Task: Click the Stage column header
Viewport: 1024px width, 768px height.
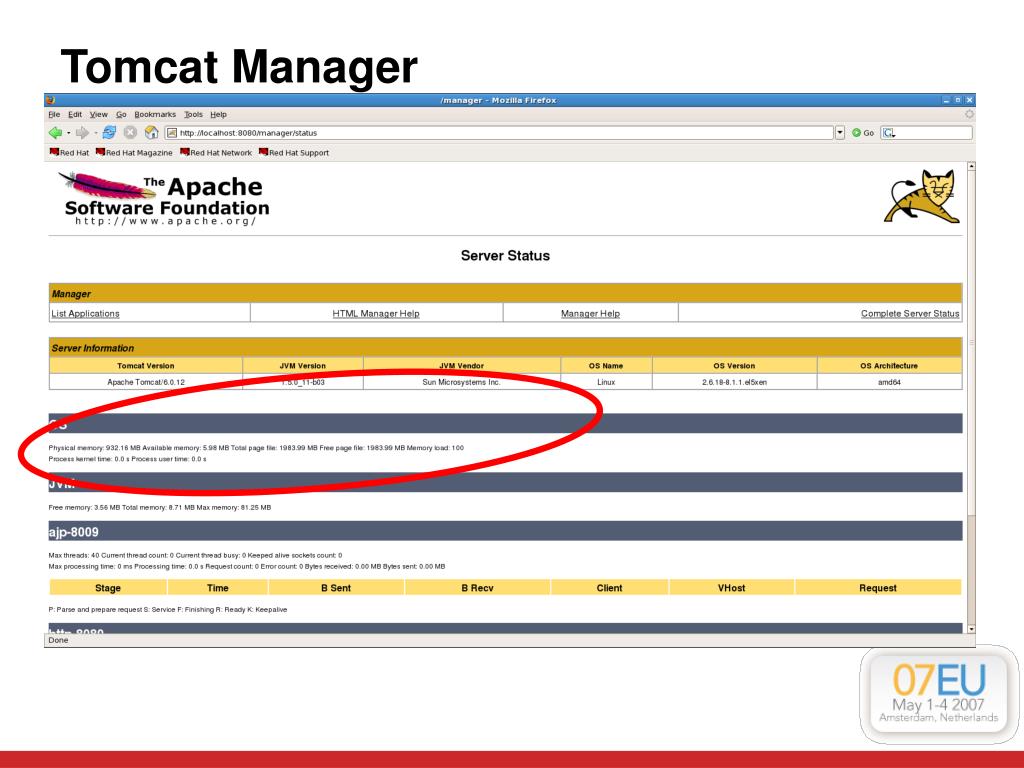Action: pyautogui.click(x=108, y=588)
